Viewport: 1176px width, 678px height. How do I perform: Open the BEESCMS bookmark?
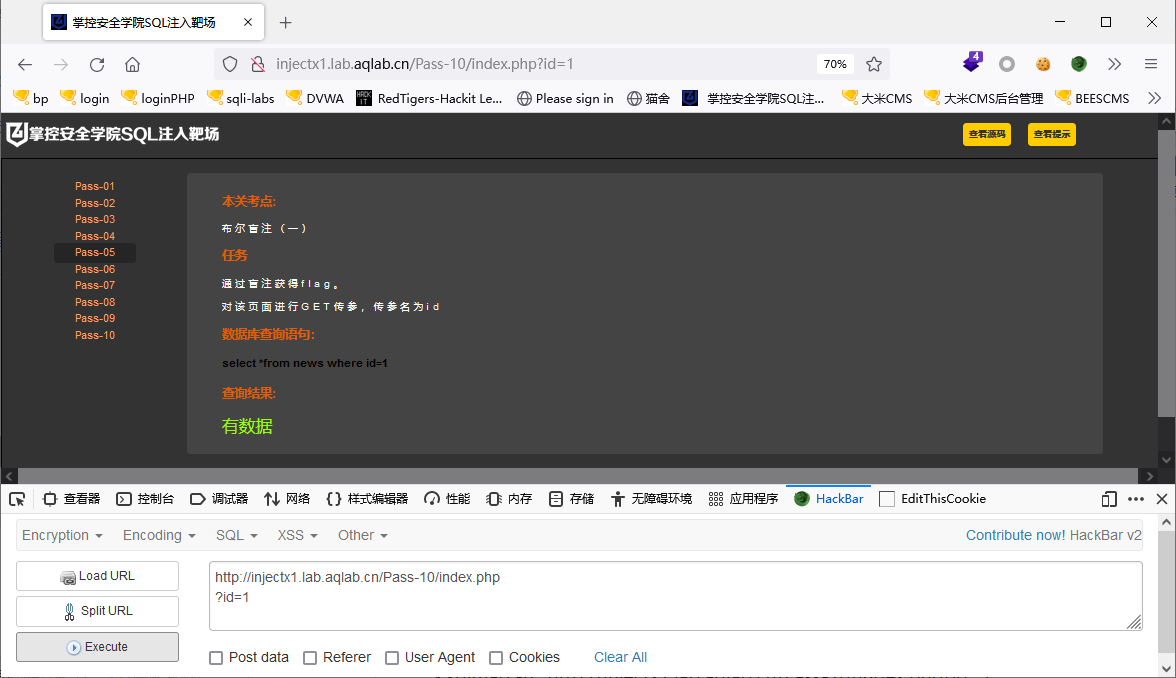(x=1092, y=98)
